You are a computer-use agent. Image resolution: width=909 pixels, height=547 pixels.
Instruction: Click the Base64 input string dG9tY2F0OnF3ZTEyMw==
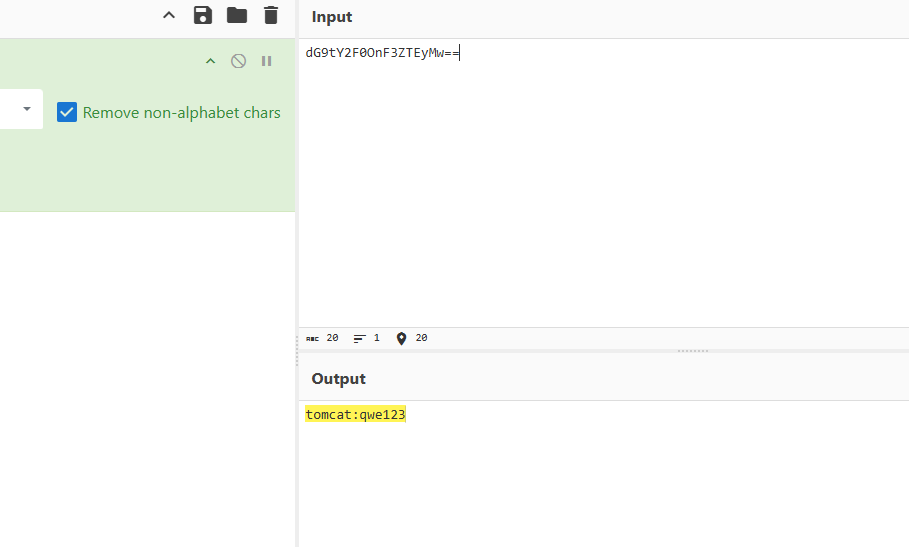(382, 53)
